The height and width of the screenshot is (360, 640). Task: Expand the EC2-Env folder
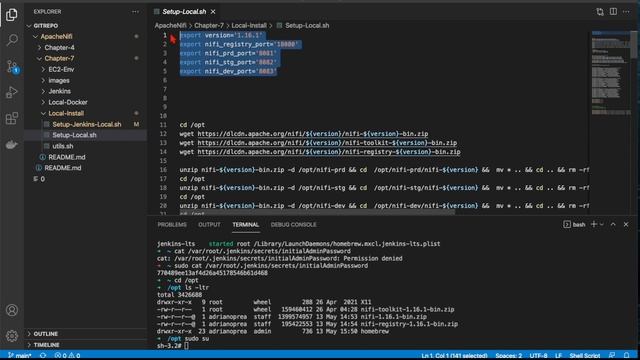pyautogui.click(x=85, y=69)
